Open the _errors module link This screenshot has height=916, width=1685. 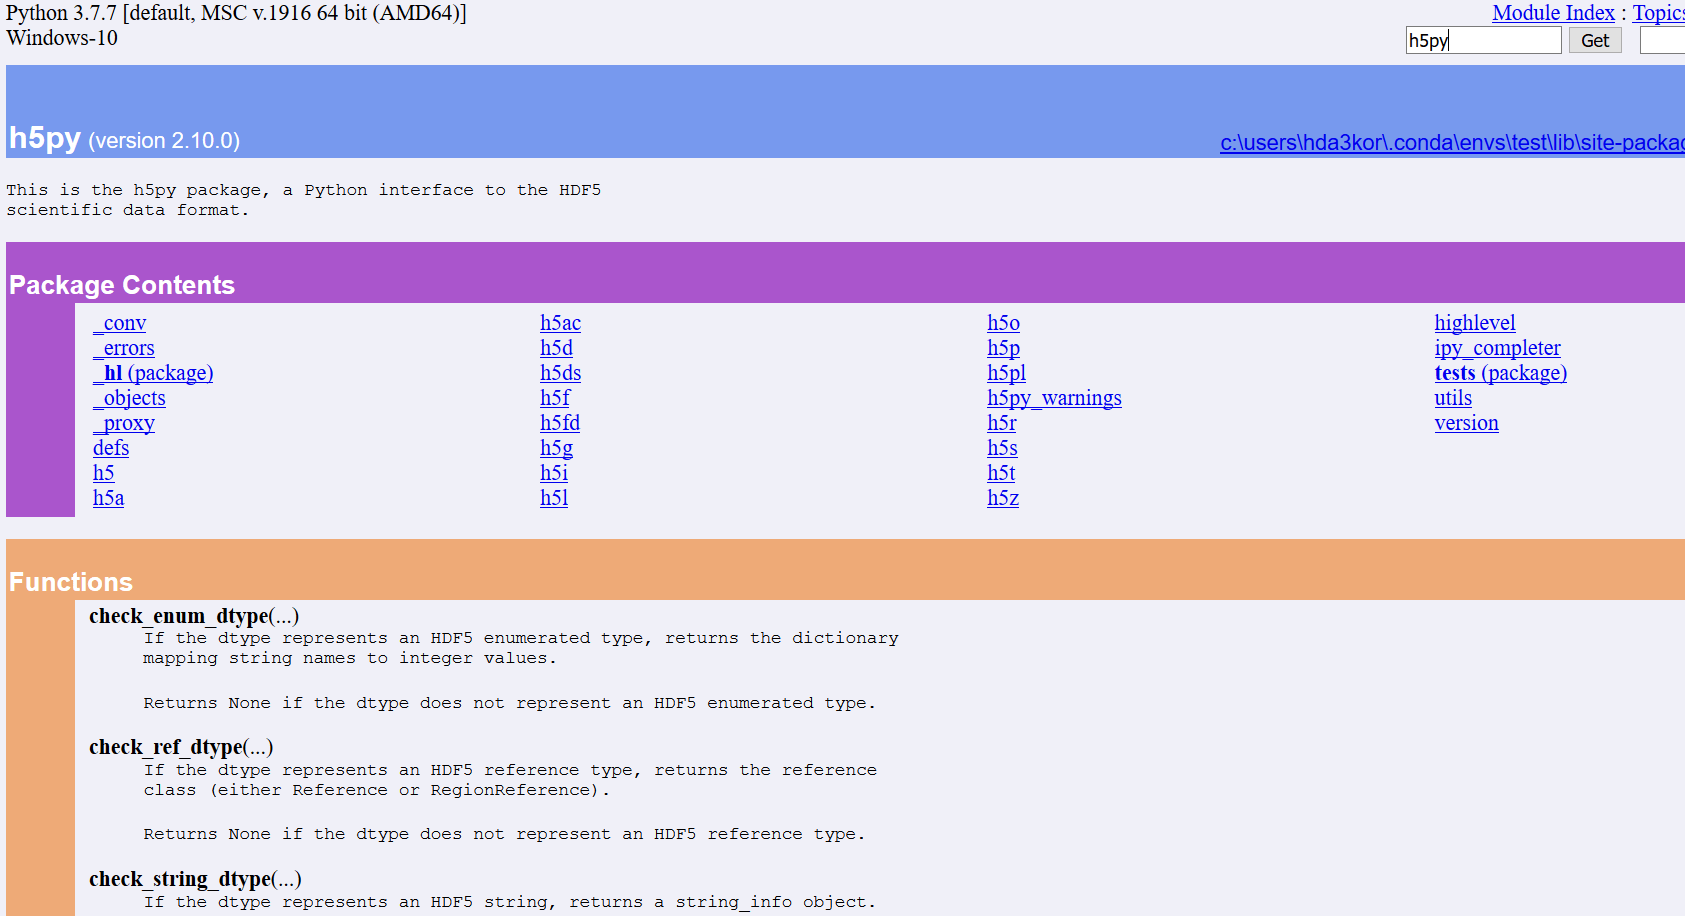click(x=123, y=348)
